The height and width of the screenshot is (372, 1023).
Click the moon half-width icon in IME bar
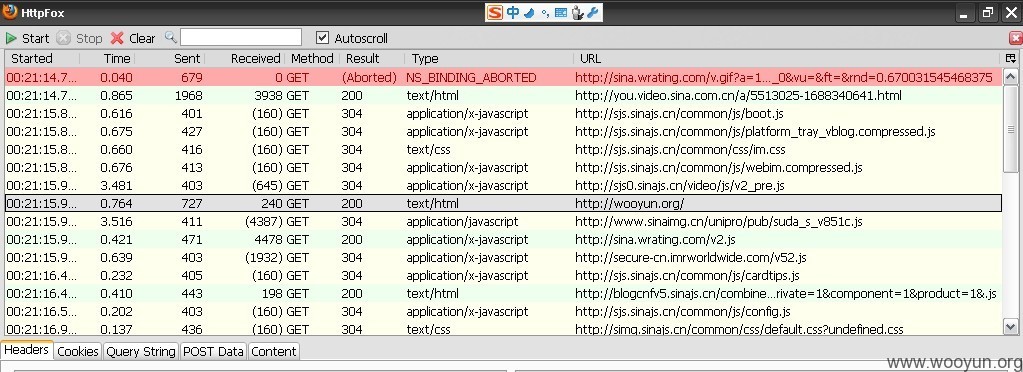(529, 12)
